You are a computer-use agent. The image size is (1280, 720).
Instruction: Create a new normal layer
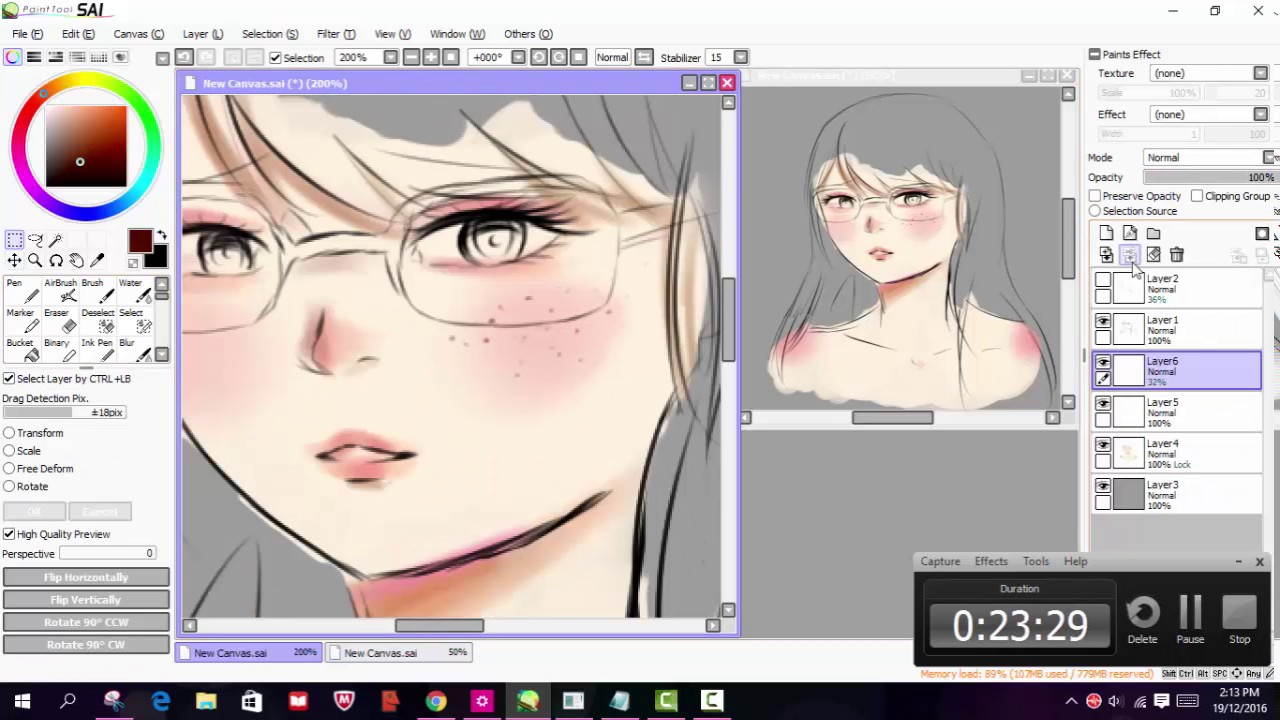(x=1106, y=234)
